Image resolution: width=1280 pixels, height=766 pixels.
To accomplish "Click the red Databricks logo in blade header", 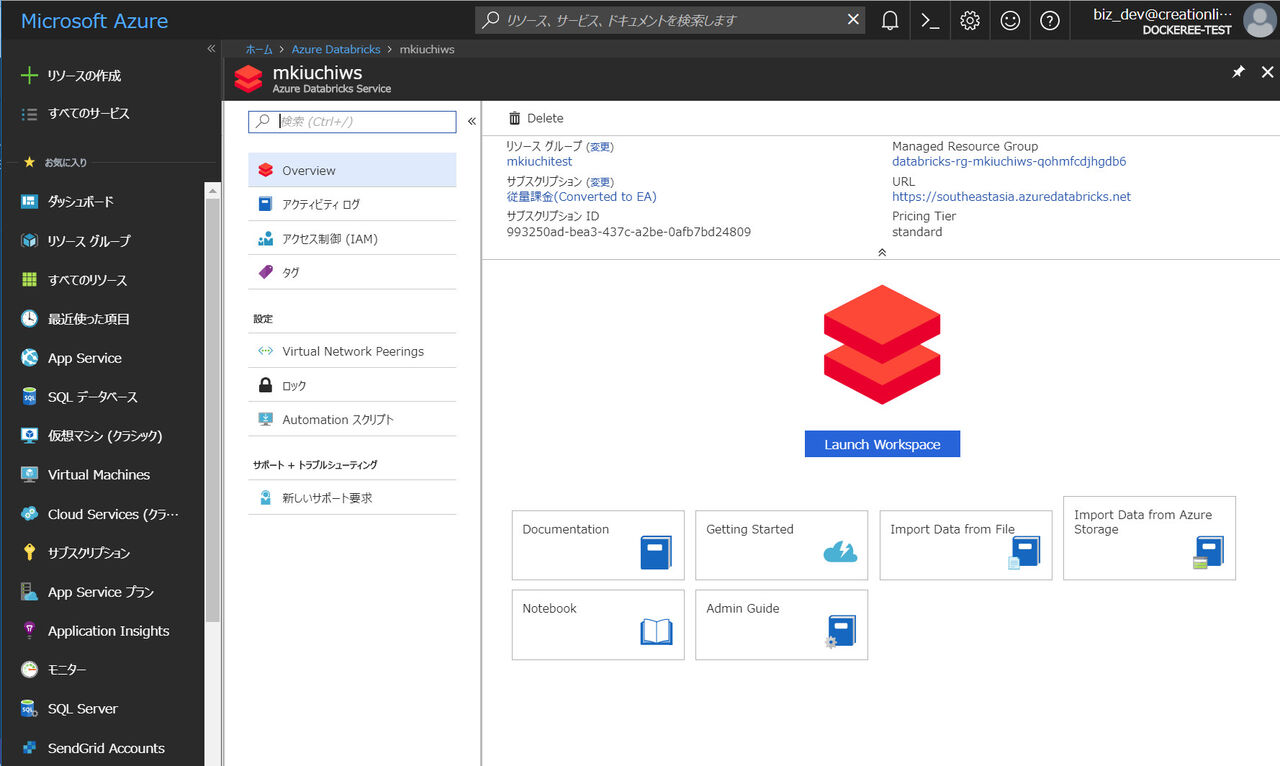I will click(248, 79).
